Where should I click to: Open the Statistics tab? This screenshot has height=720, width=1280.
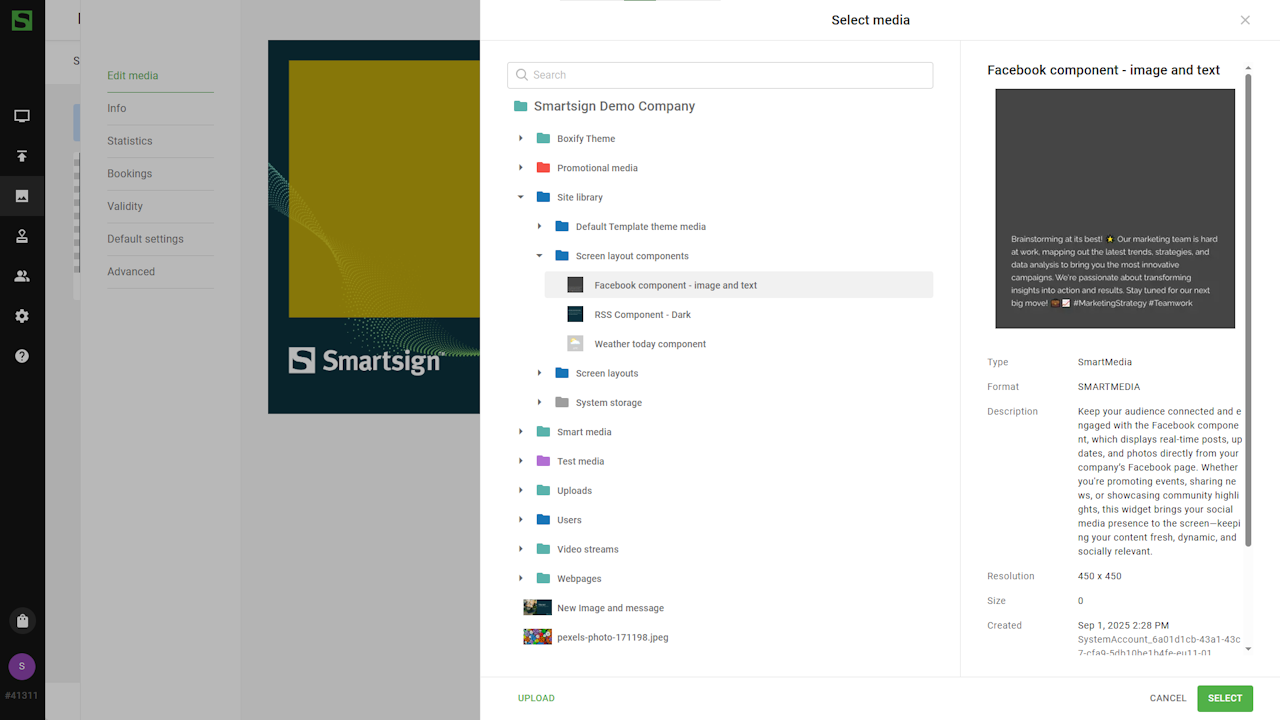(x=130, y=141)
